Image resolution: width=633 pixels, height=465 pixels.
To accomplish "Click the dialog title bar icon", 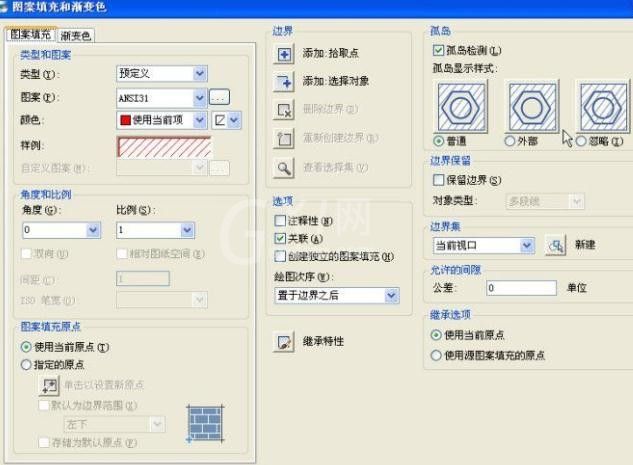I will (3, 7).
